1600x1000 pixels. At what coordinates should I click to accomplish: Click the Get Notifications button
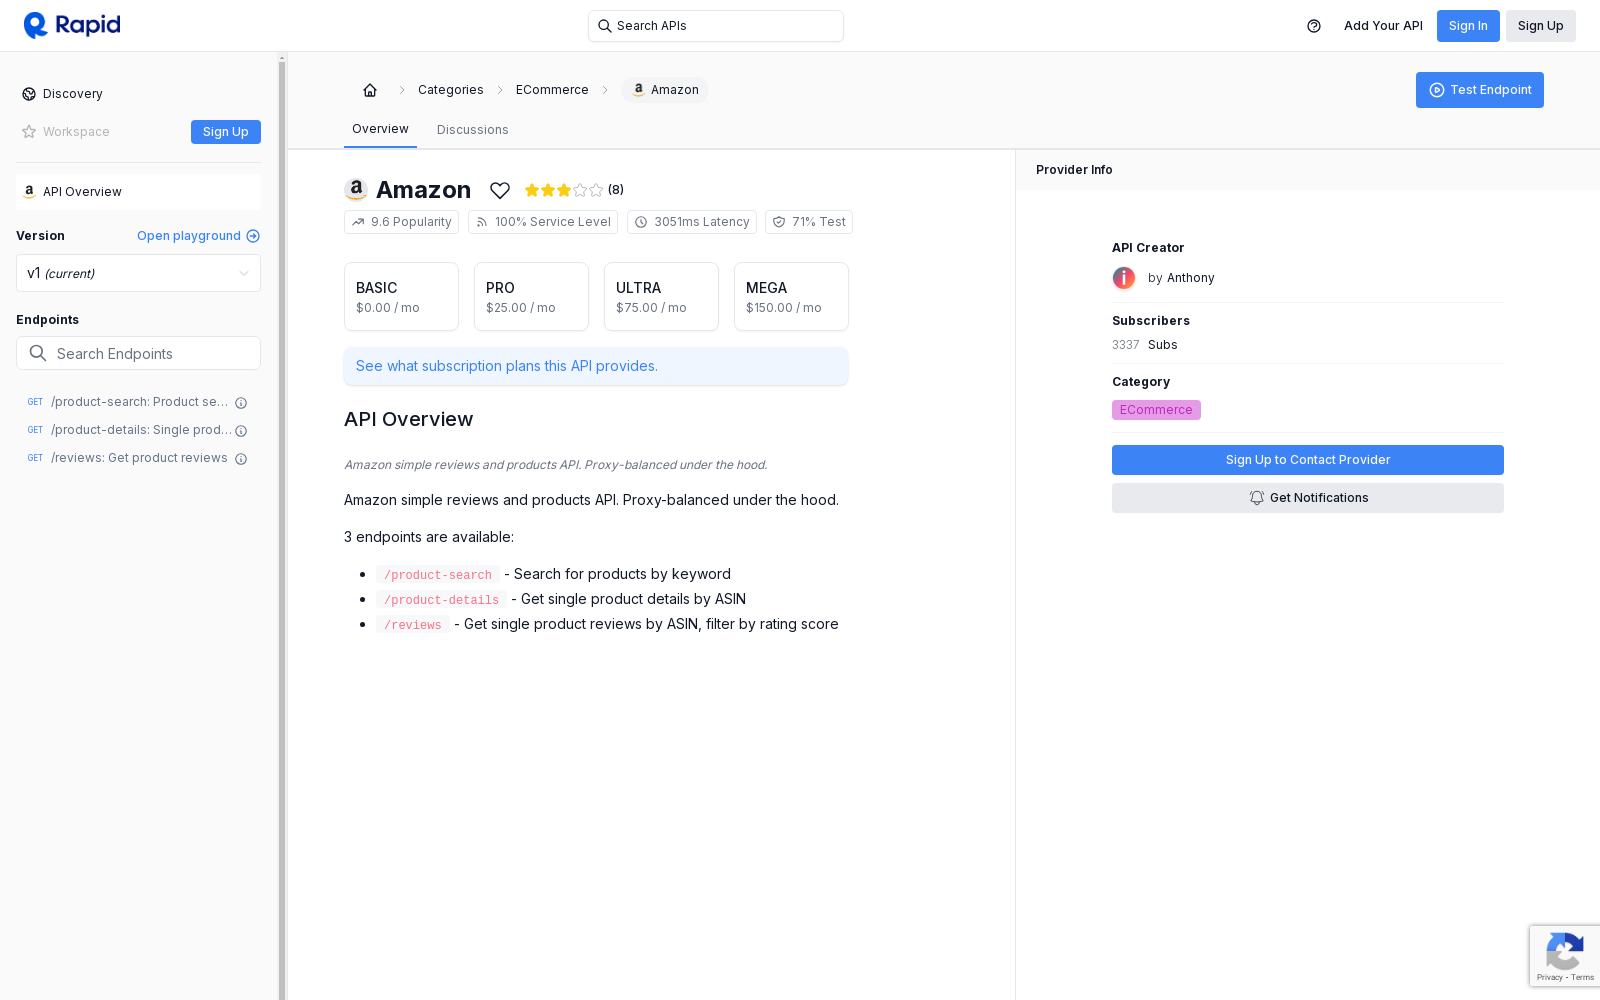[x=1308, y=498]
